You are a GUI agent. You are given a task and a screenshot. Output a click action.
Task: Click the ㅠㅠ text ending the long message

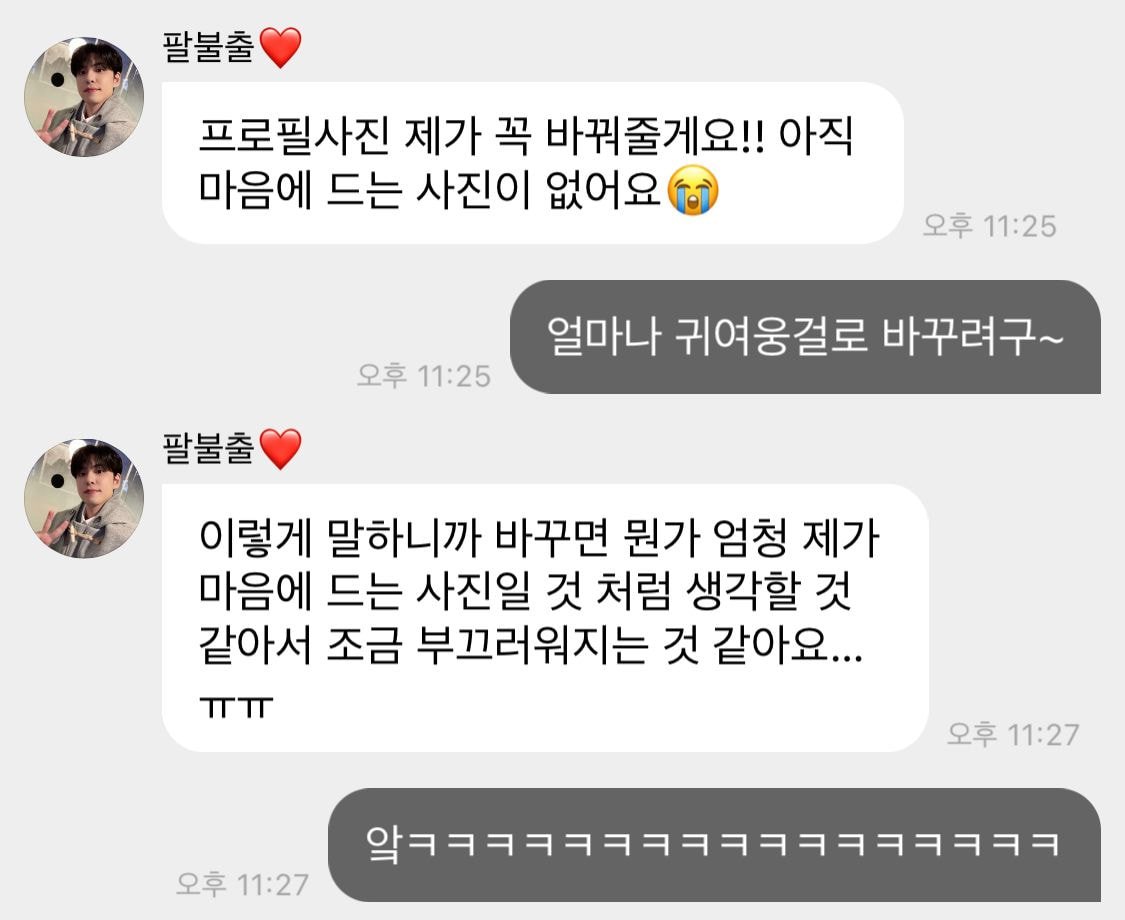[236, 707]
